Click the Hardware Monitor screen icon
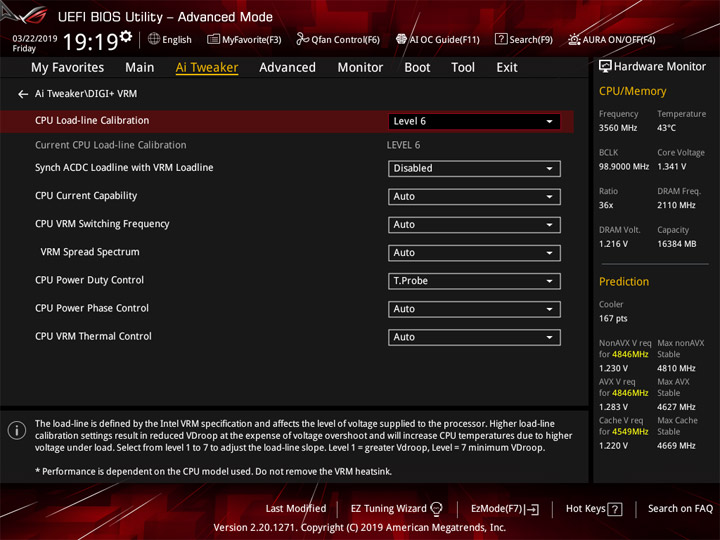The image size is (720, 540). 605,67
